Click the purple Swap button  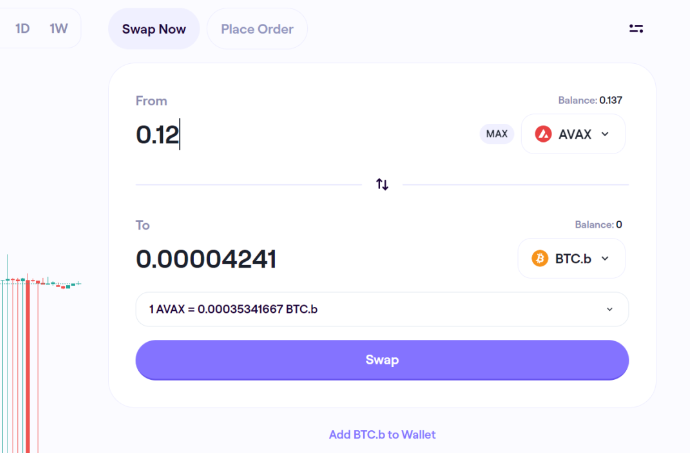382,360
